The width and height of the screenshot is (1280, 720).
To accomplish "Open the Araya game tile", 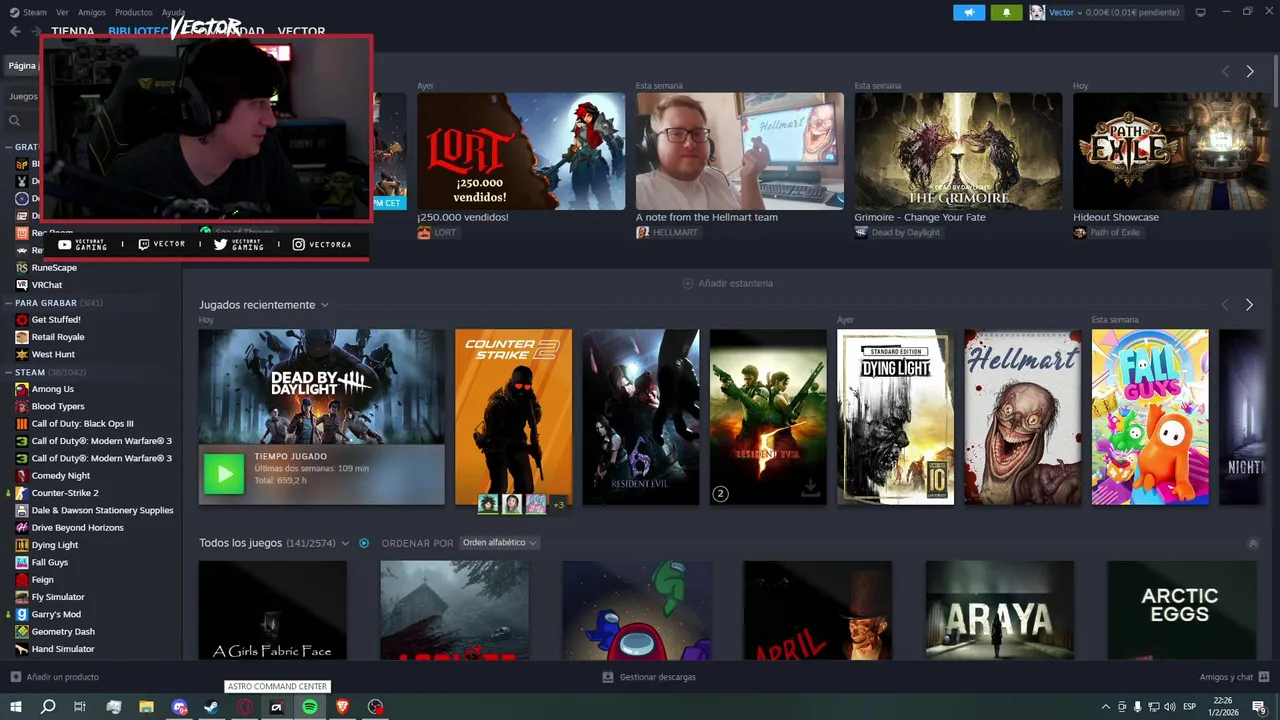I will click(x=999, y=609).
